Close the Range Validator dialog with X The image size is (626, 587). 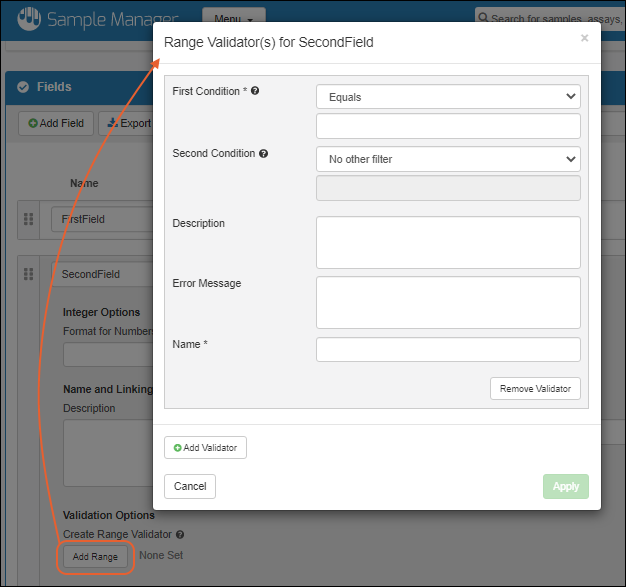[584, 38]
